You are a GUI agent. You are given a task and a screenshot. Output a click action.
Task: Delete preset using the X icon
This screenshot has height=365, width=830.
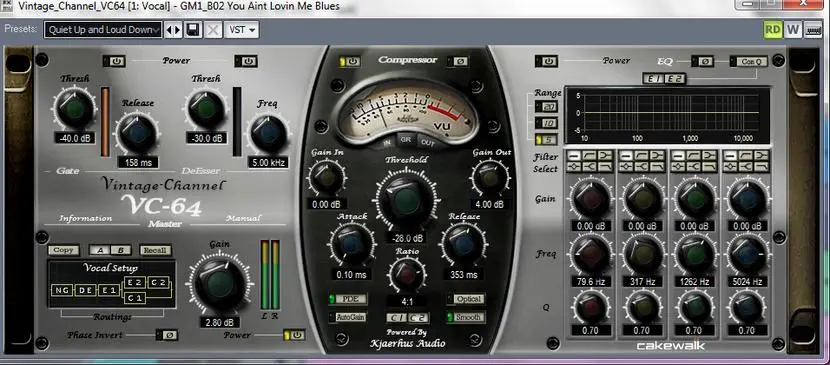coord(213,30)
